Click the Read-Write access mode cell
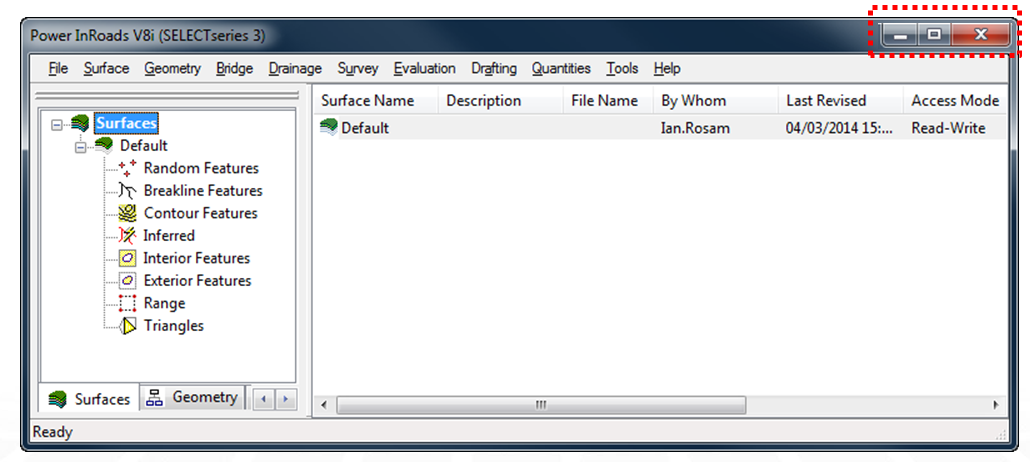Viewport: 1030px width, 462px height. coord(948,128)
